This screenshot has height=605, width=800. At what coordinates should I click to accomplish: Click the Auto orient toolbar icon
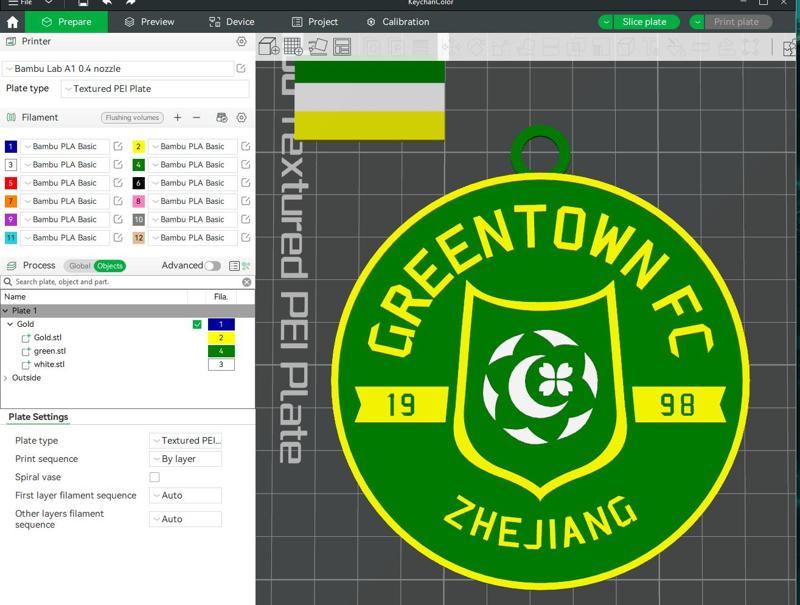317,46
